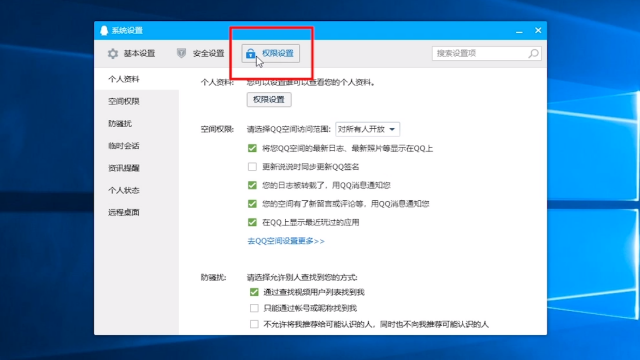
Task: Toggle 通过查找视频用户列表找到我 checkbox
Action: click(254, 292)
